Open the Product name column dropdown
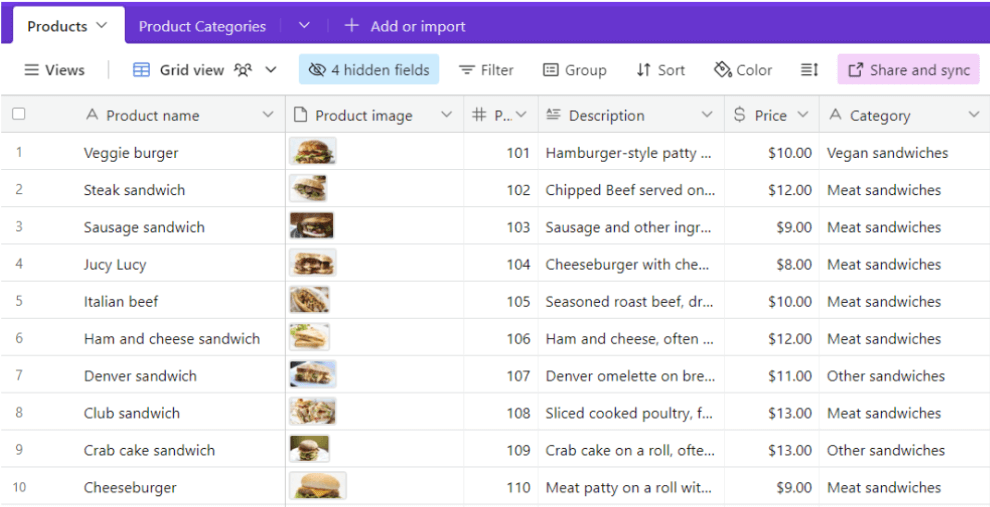This screenshot has height=507, width=990. tap(268, 115)
